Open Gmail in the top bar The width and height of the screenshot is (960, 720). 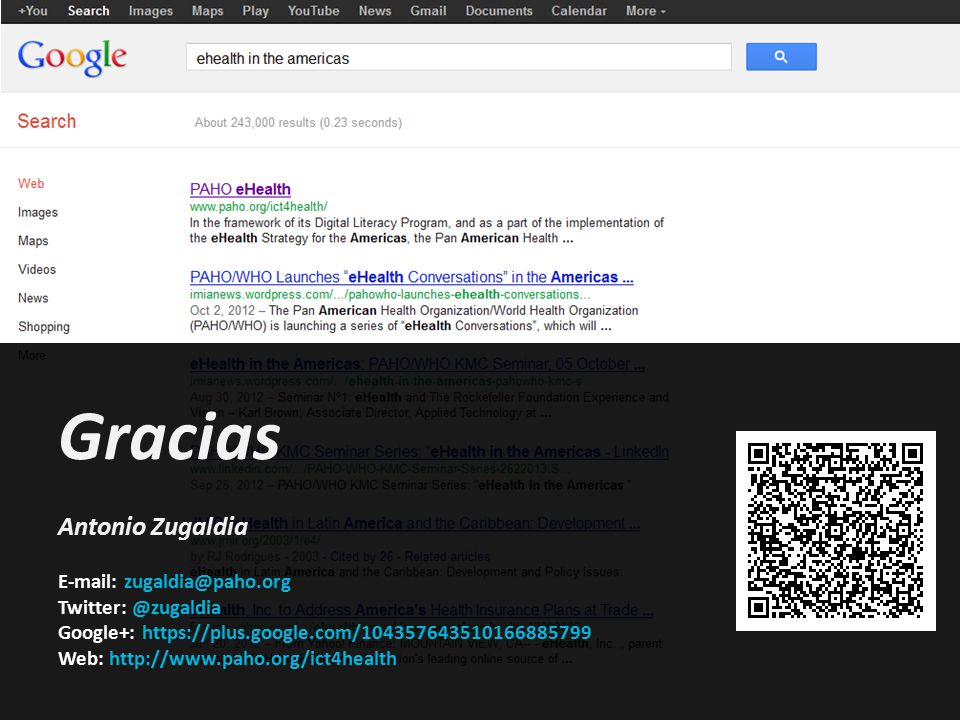pos(428,11)
